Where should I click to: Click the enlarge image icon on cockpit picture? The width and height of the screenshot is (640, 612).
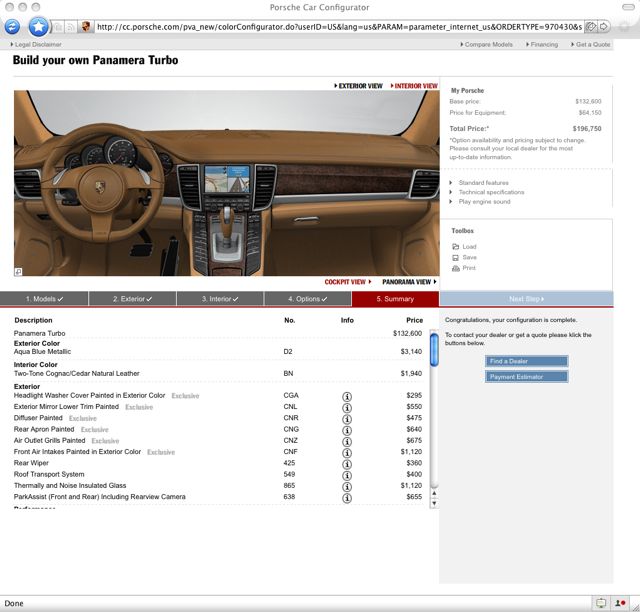(x=18, y=272)
